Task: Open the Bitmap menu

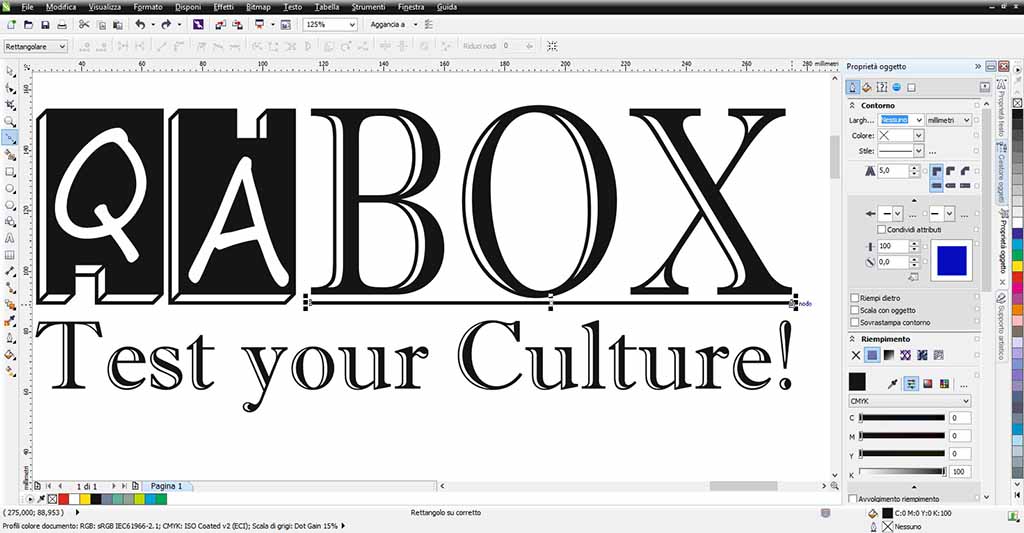Action: (x=258, y=7)
